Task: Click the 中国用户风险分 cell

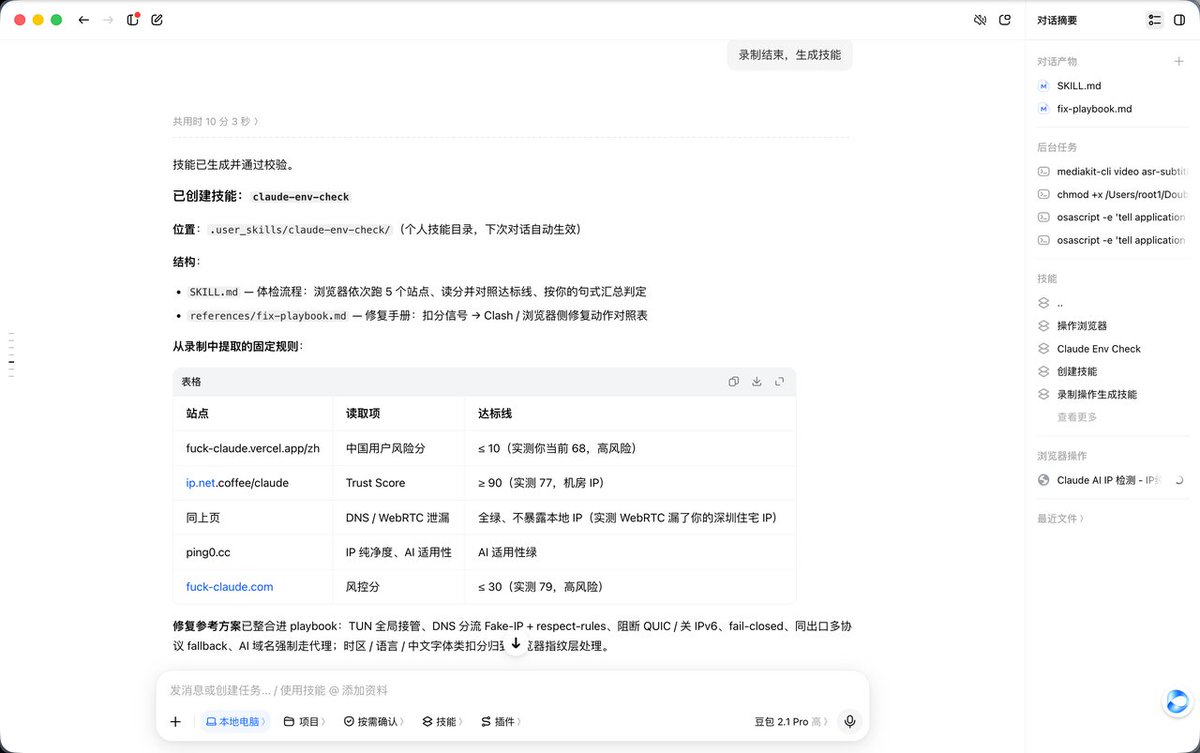Action: pos(399,448)
